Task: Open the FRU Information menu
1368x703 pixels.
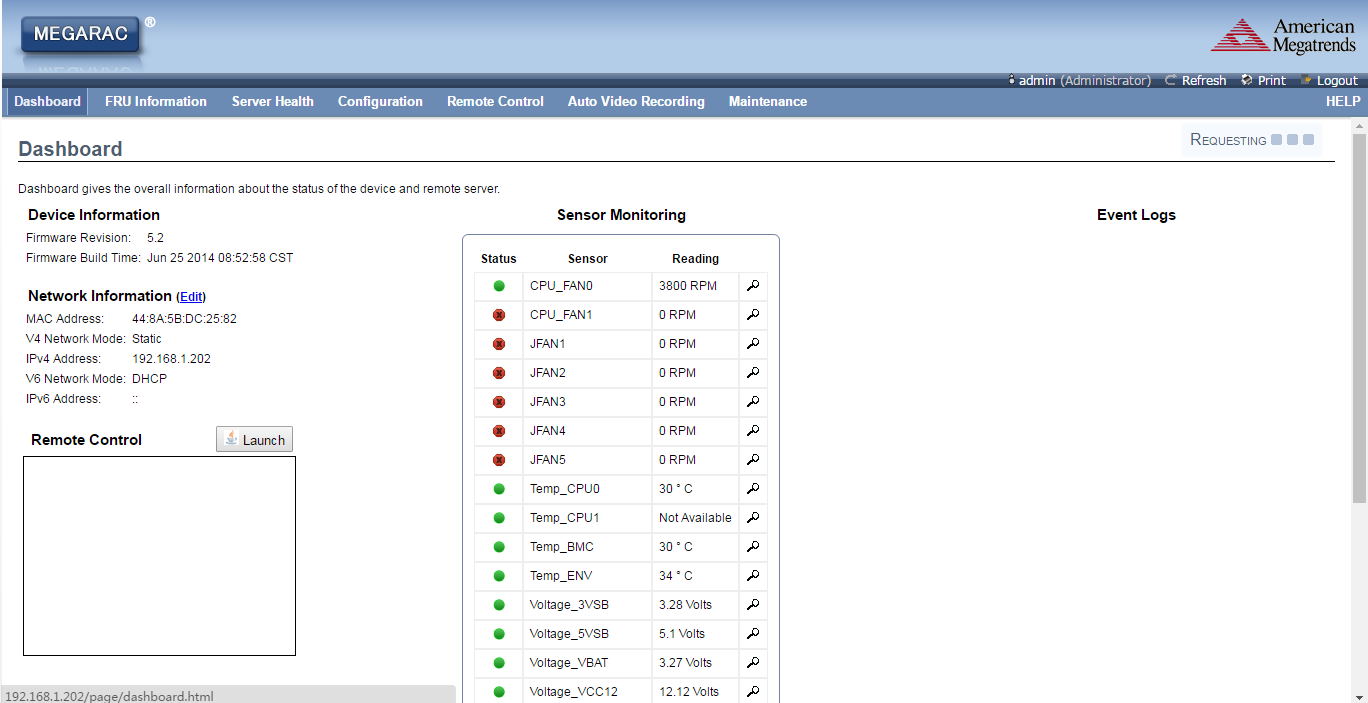Action: [x=156, y=102]
